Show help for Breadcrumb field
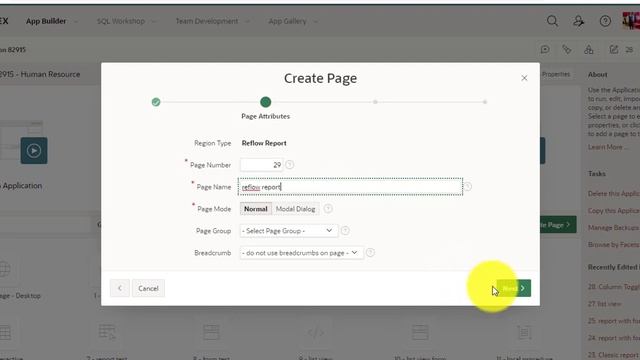Viewport: 640px width, 360px height. point(370,253)
